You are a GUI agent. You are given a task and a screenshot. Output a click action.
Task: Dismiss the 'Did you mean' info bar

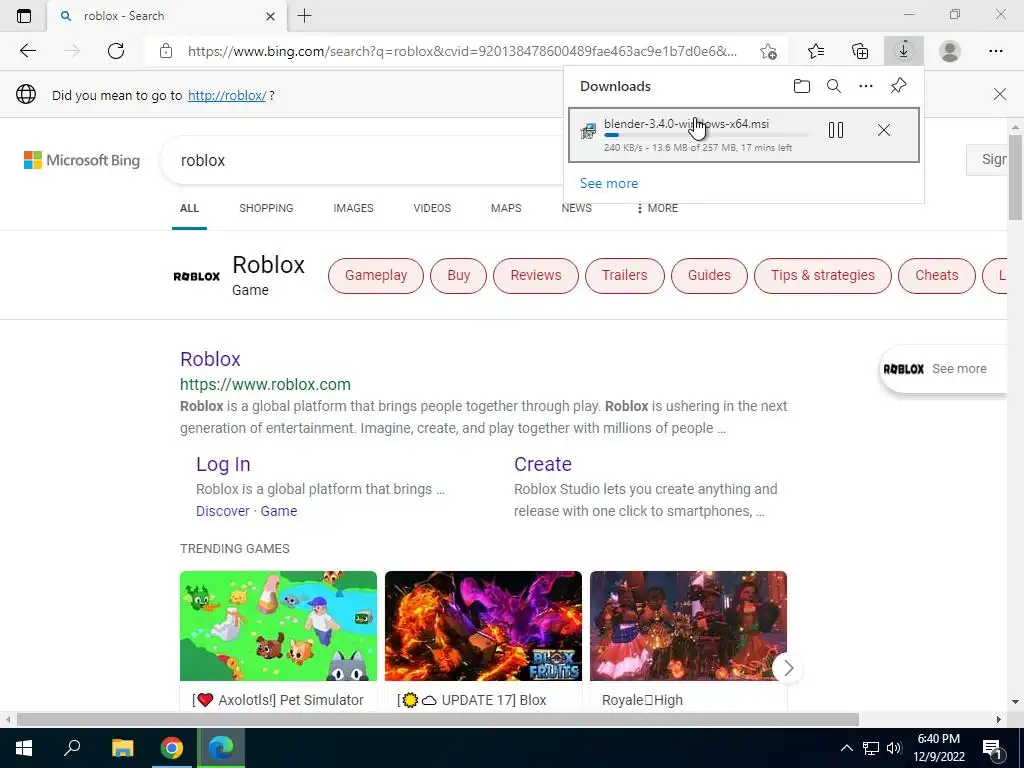(x=999, y=95)
